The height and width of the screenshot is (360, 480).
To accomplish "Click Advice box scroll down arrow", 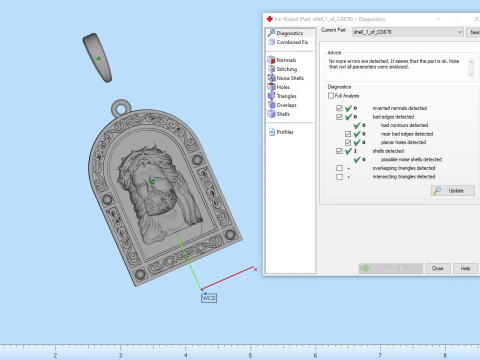I will pyautogui.click(x=471, y=74).
